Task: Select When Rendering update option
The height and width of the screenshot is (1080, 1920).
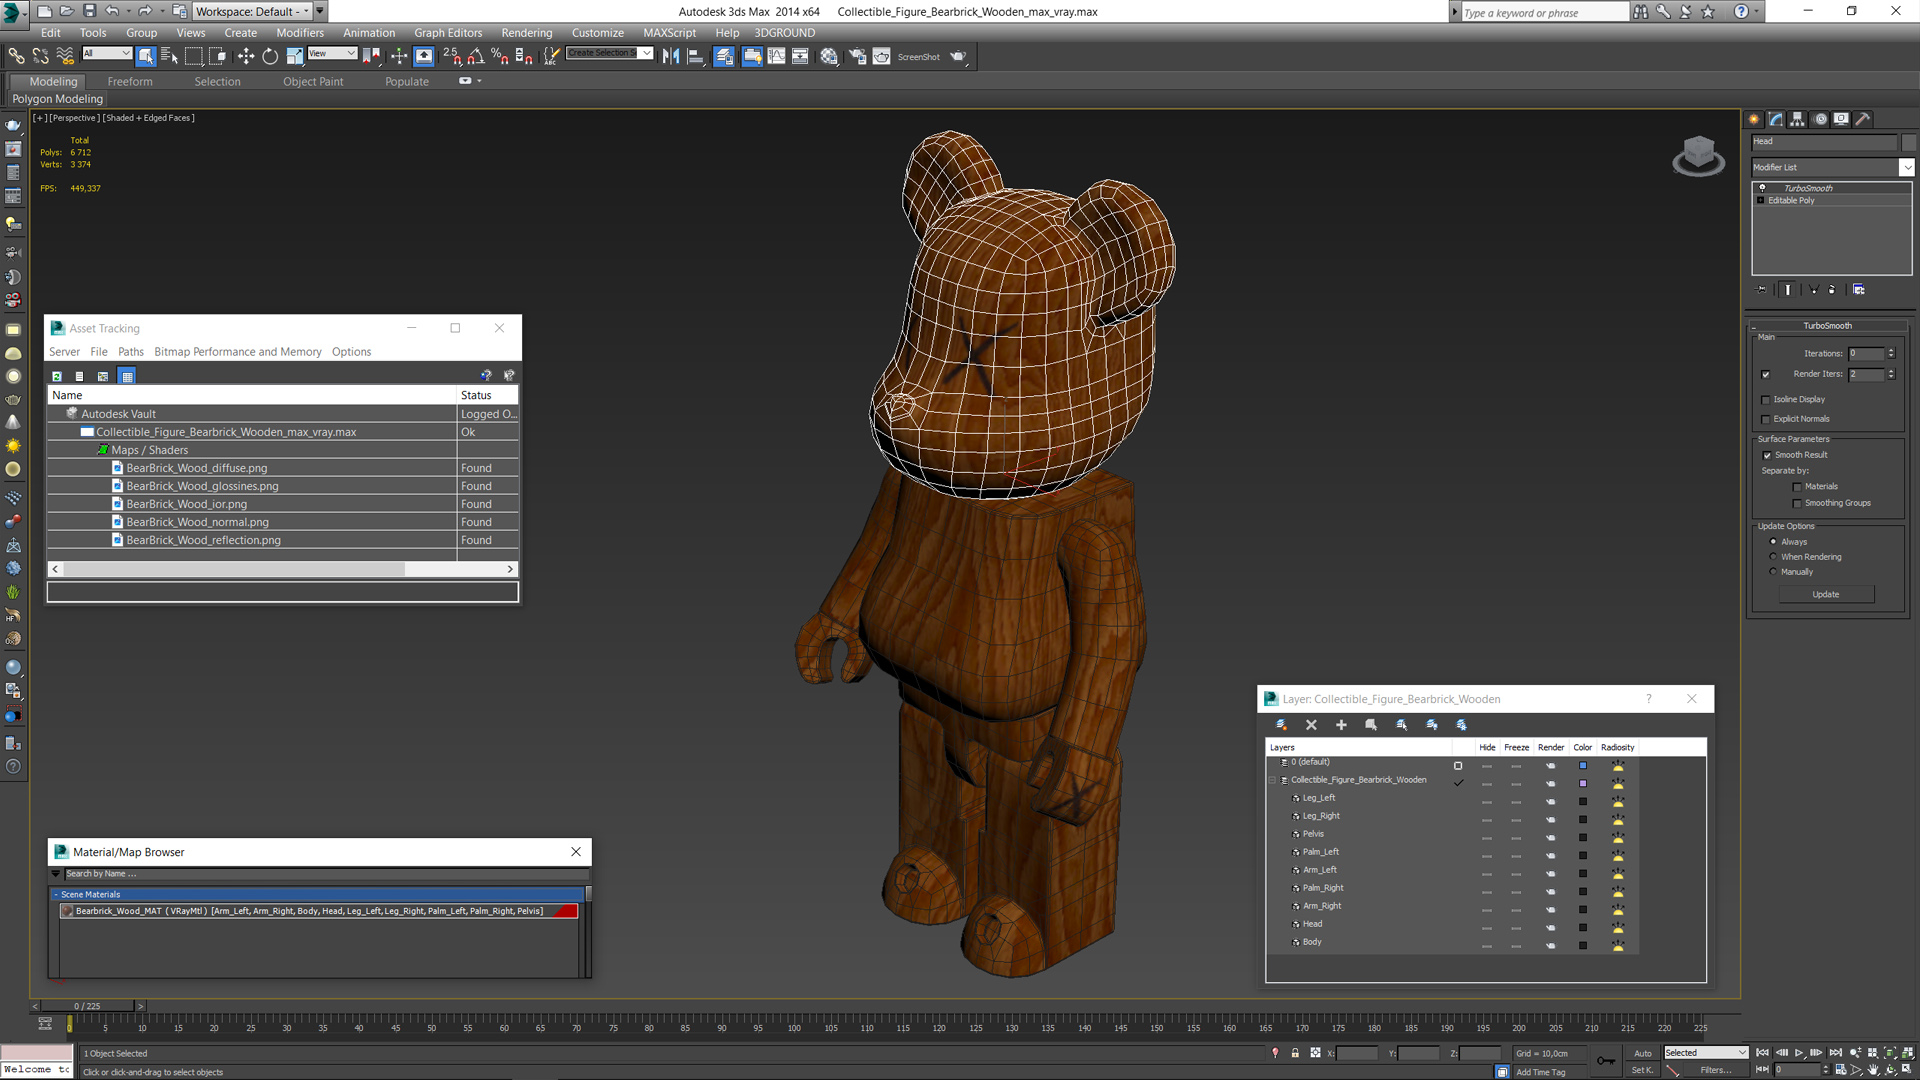Action: (1773, 556)
